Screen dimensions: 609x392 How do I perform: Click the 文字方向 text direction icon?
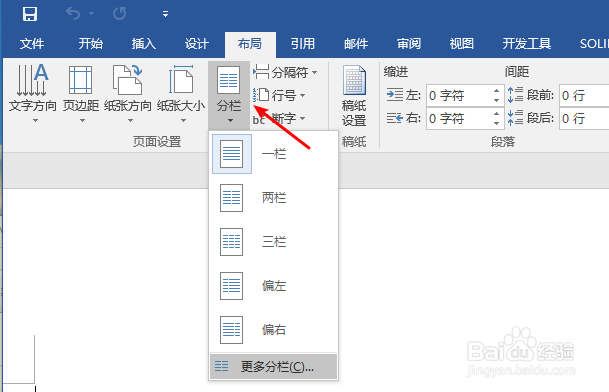click(x=33, y=80)
